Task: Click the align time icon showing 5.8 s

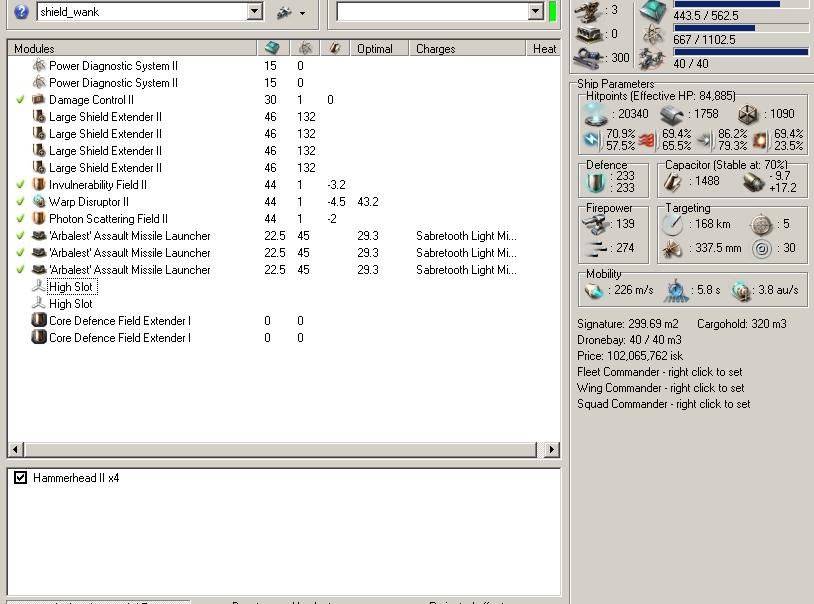Action: coord(676,291)
